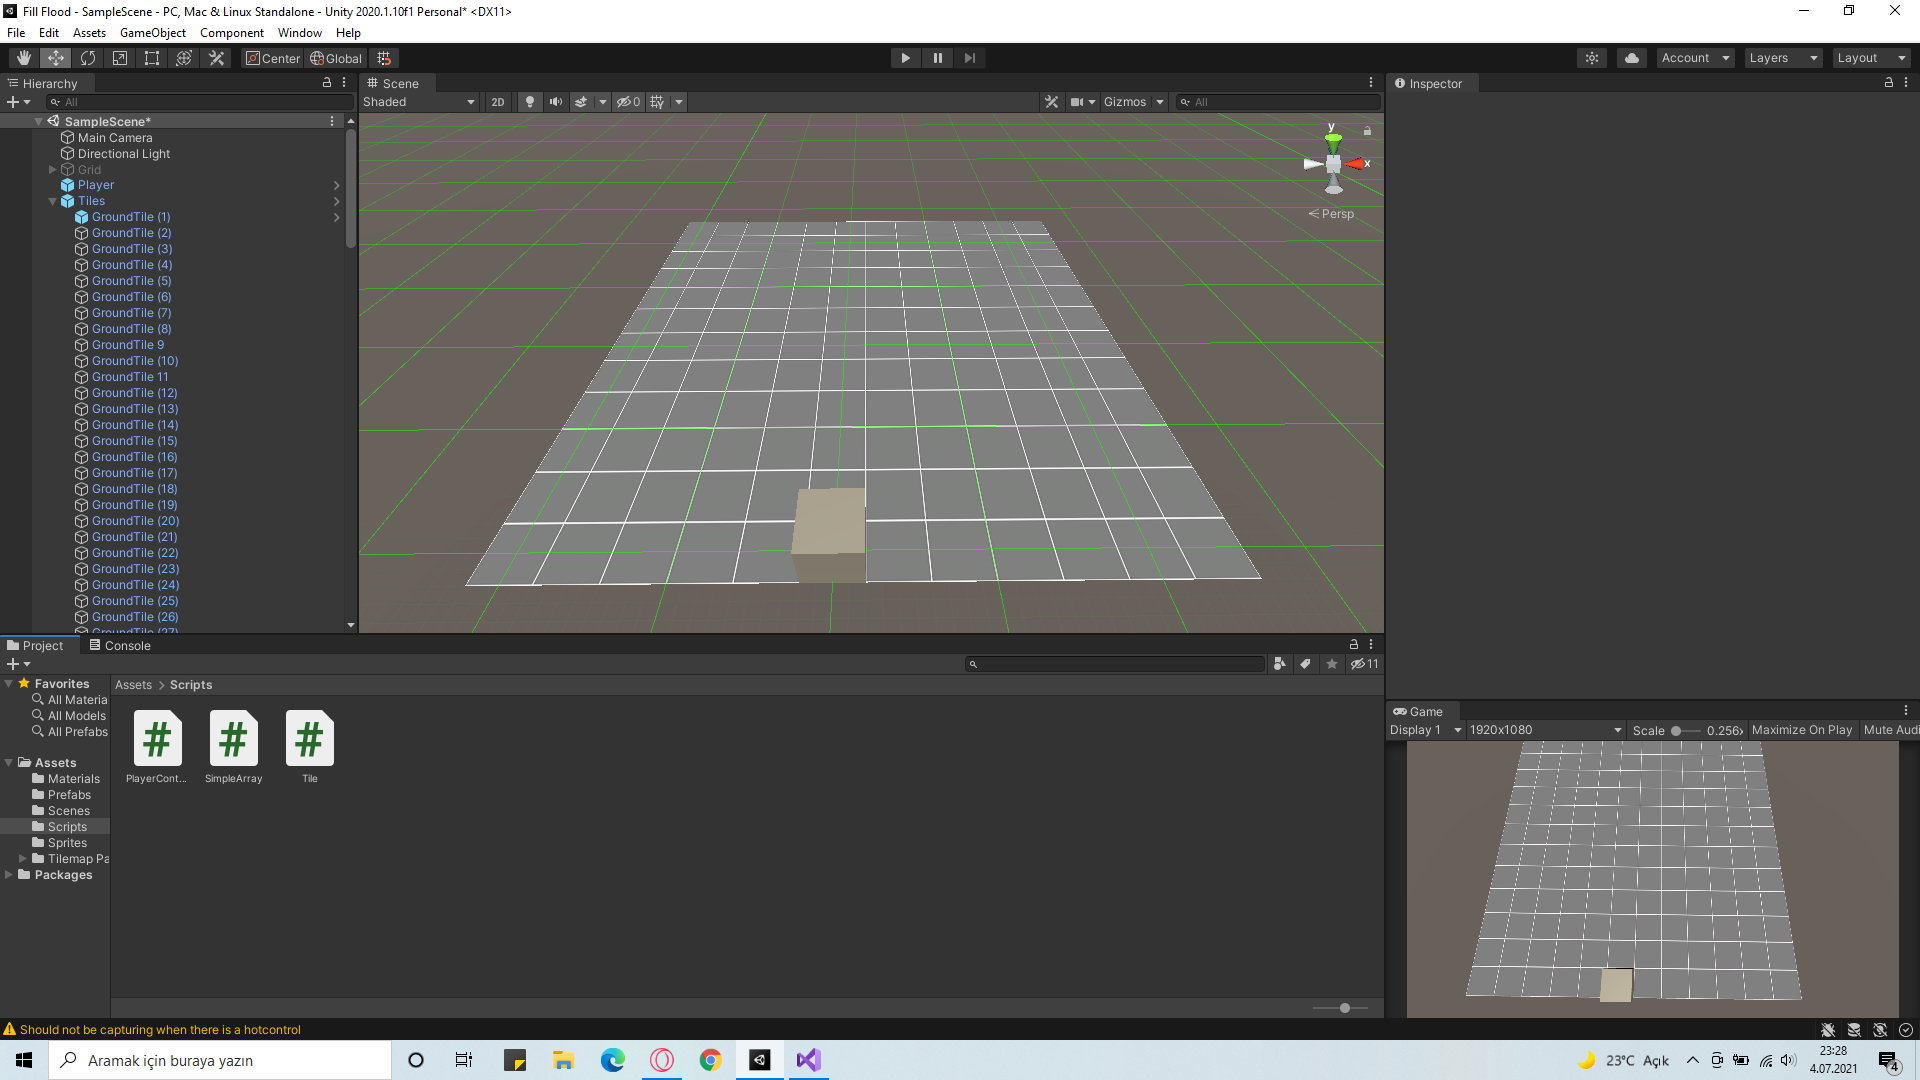Viewport: 1920px width, 1080px height.
Task: Select the Move tool
Action: point(56,58)
